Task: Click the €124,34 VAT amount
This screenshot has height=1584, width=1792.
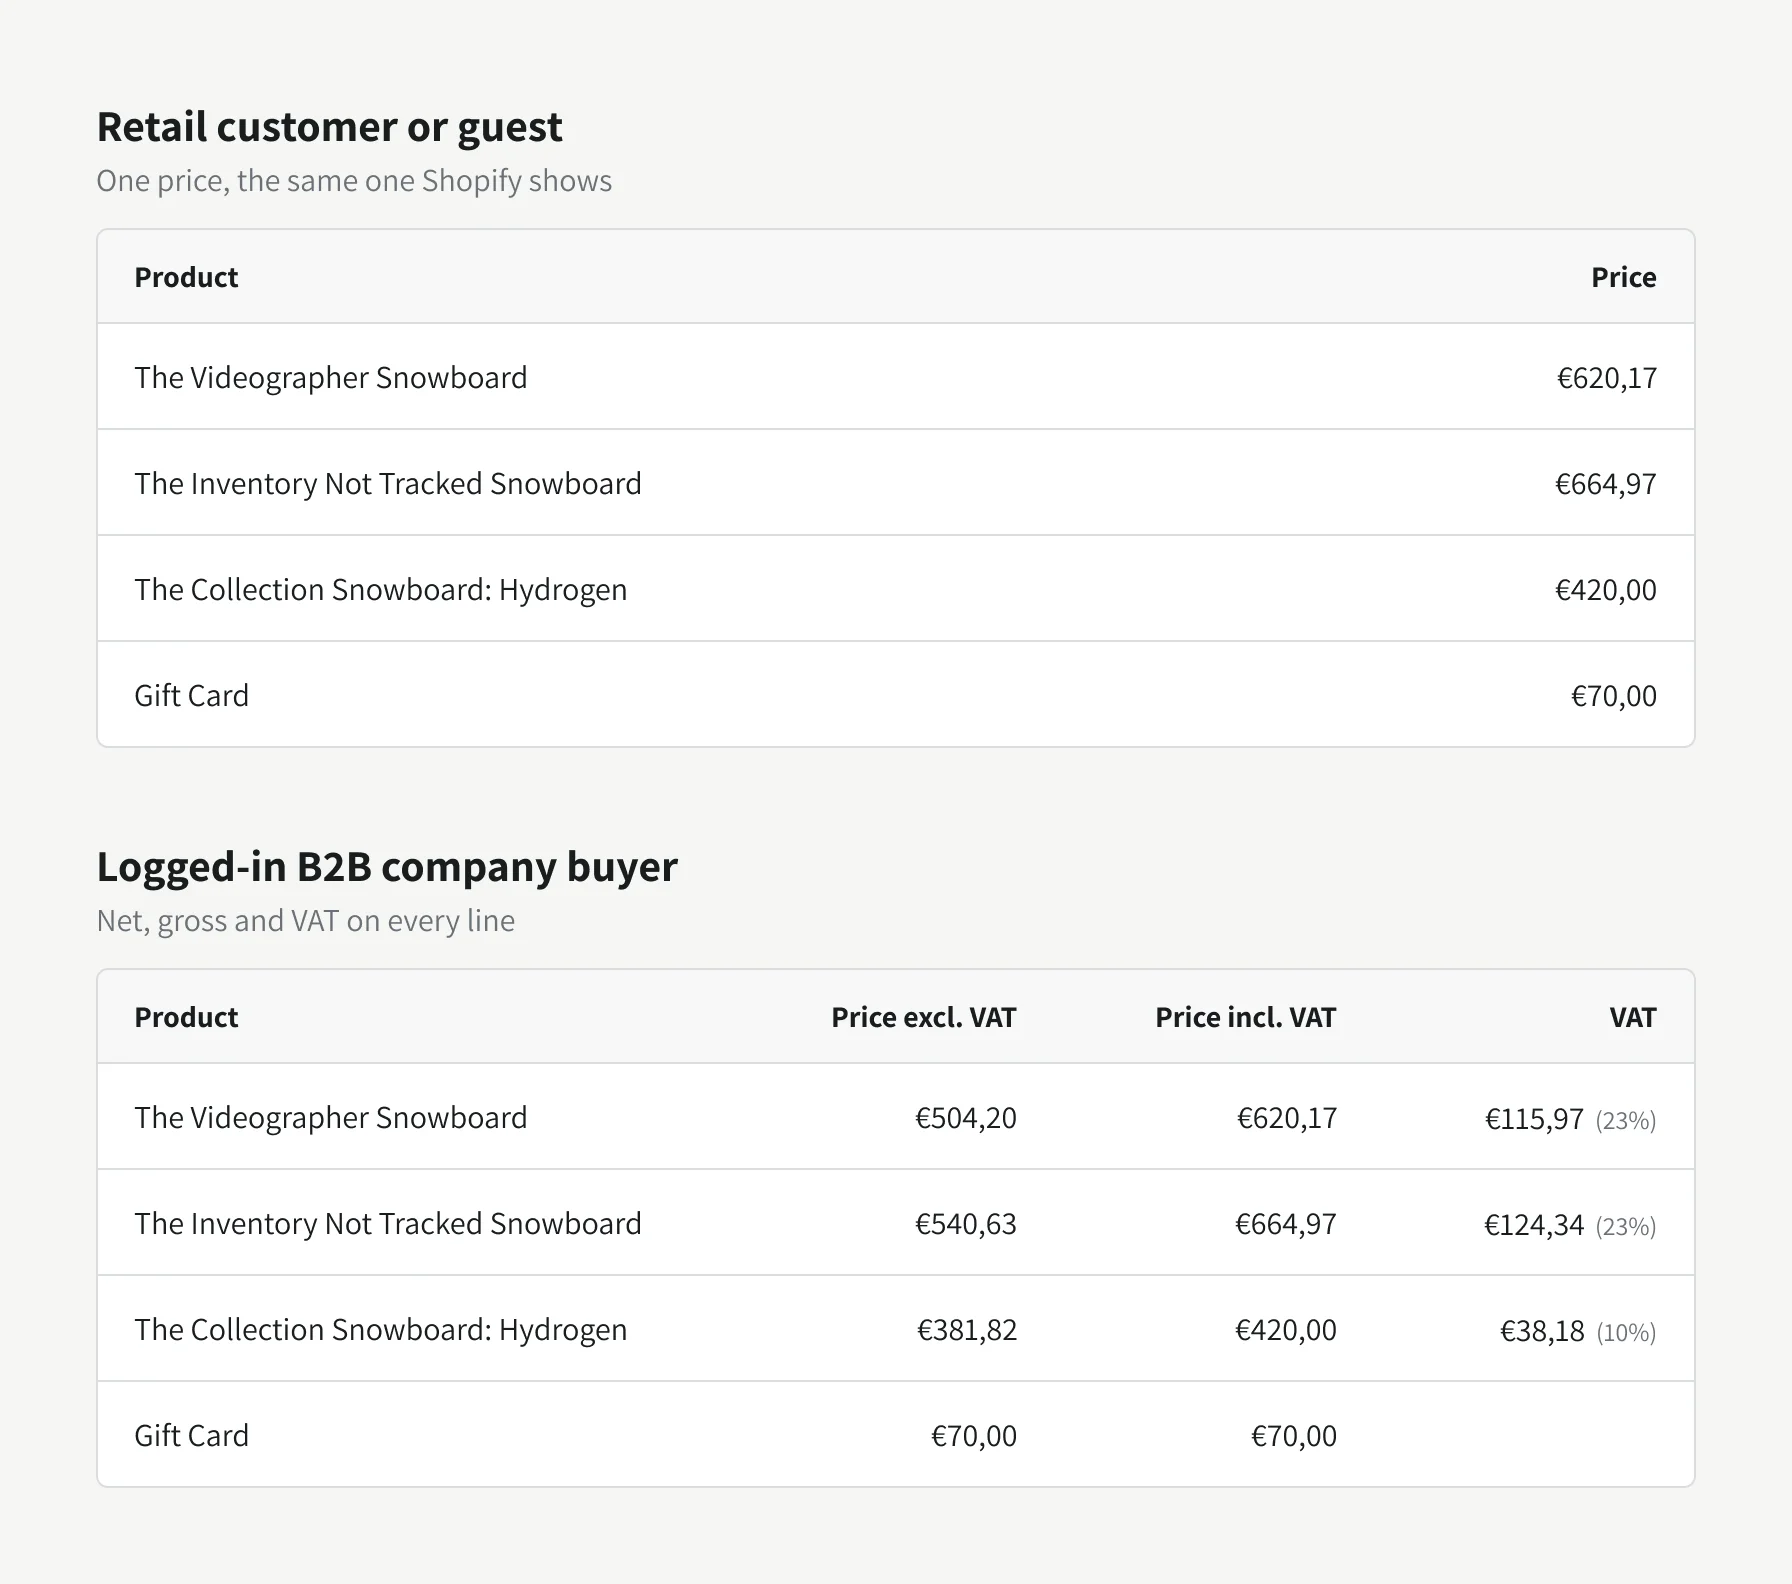Action: tap(1533, 1225)
